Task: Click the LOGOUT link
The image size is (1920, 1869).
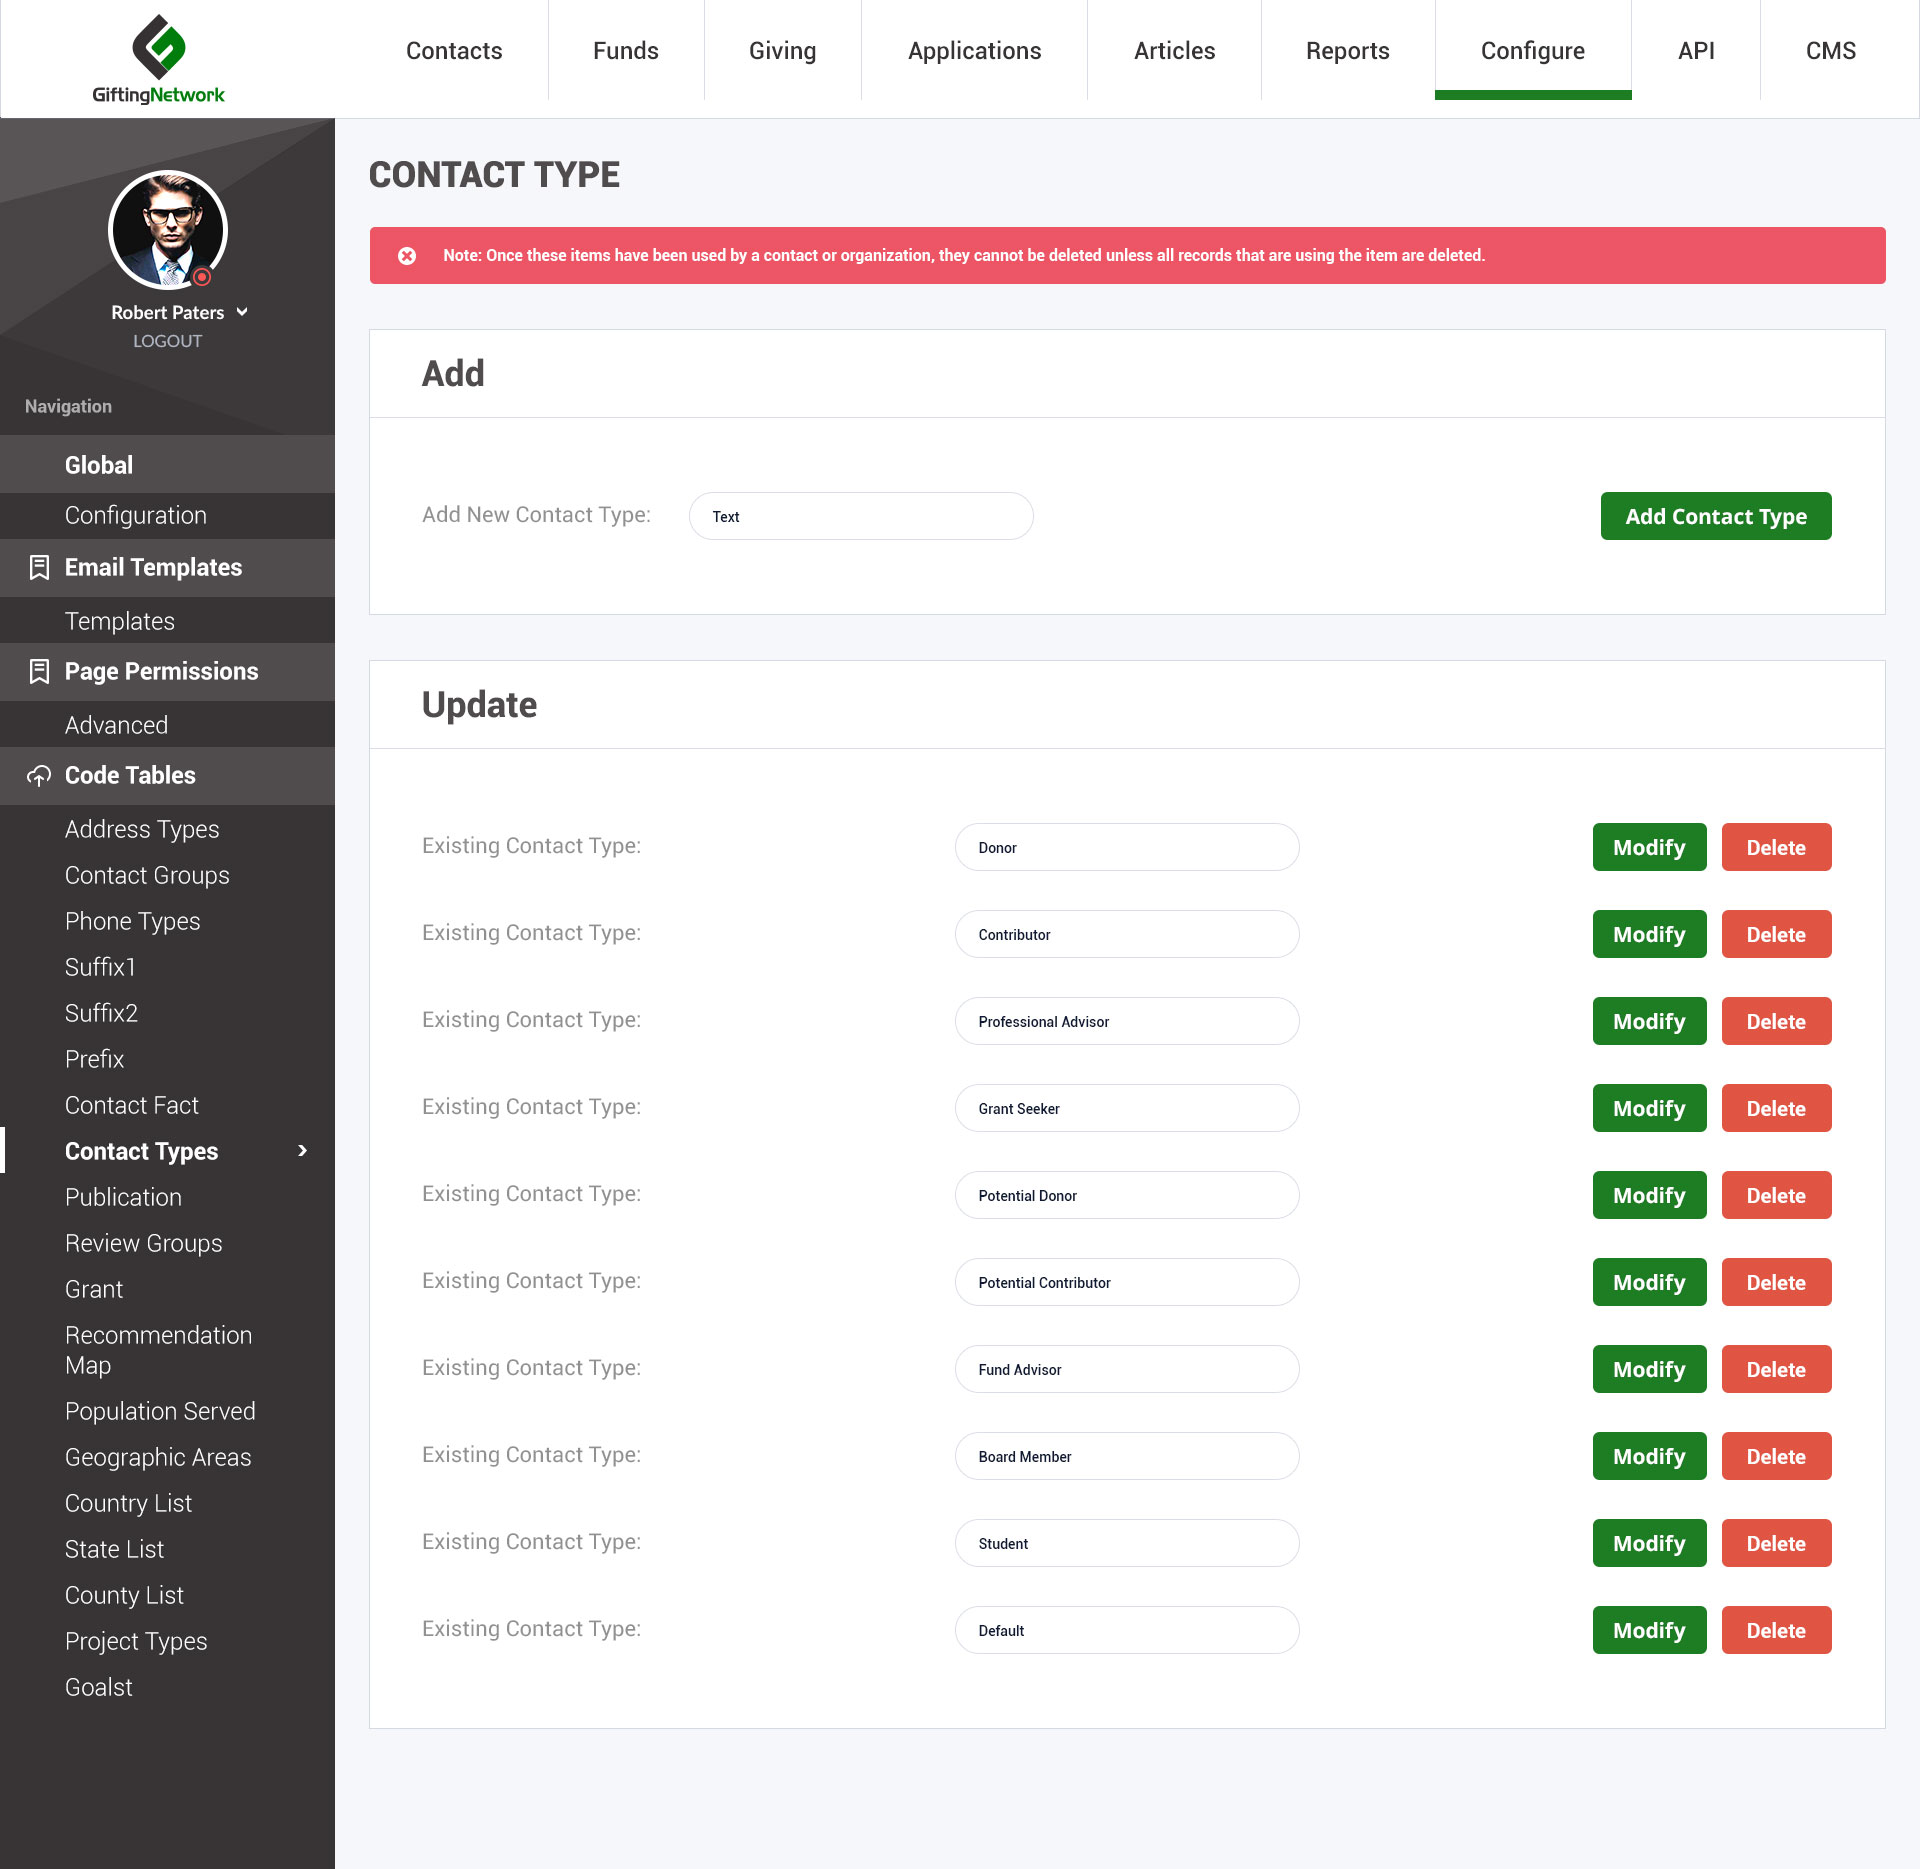Action: (x=167, y=340)
